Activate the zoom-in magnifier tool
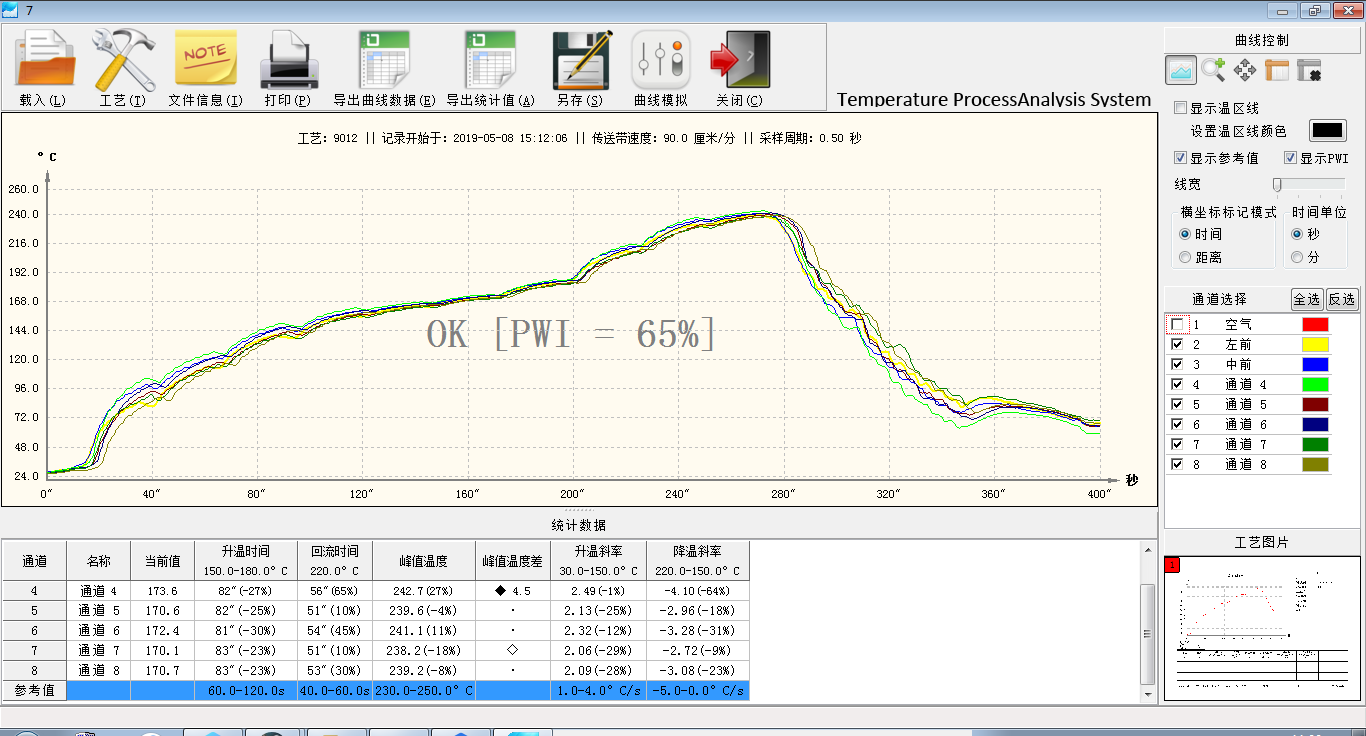 coord(1213,70)
